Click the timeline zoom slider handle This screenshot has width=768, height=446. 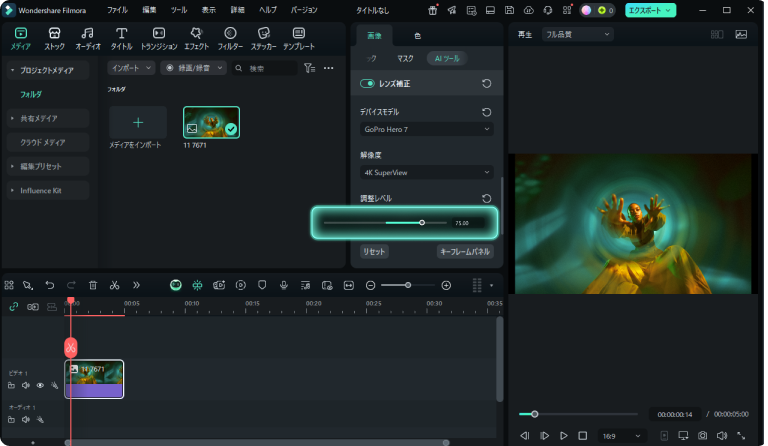coord(408,285)
